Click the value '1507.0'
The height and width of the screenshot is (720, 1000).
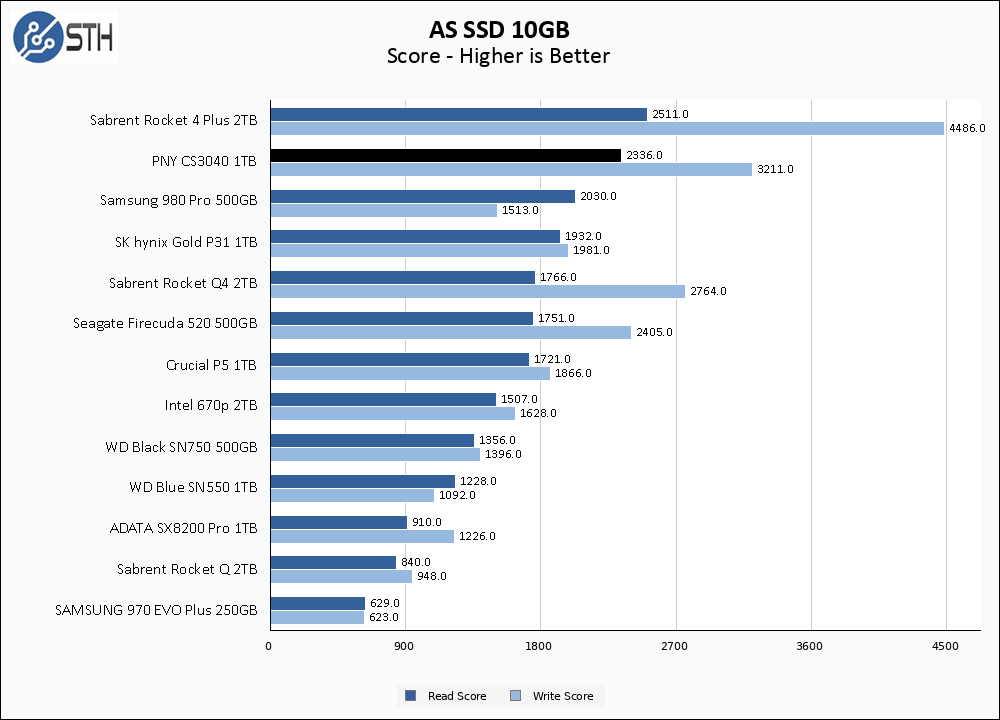point(519,399)
